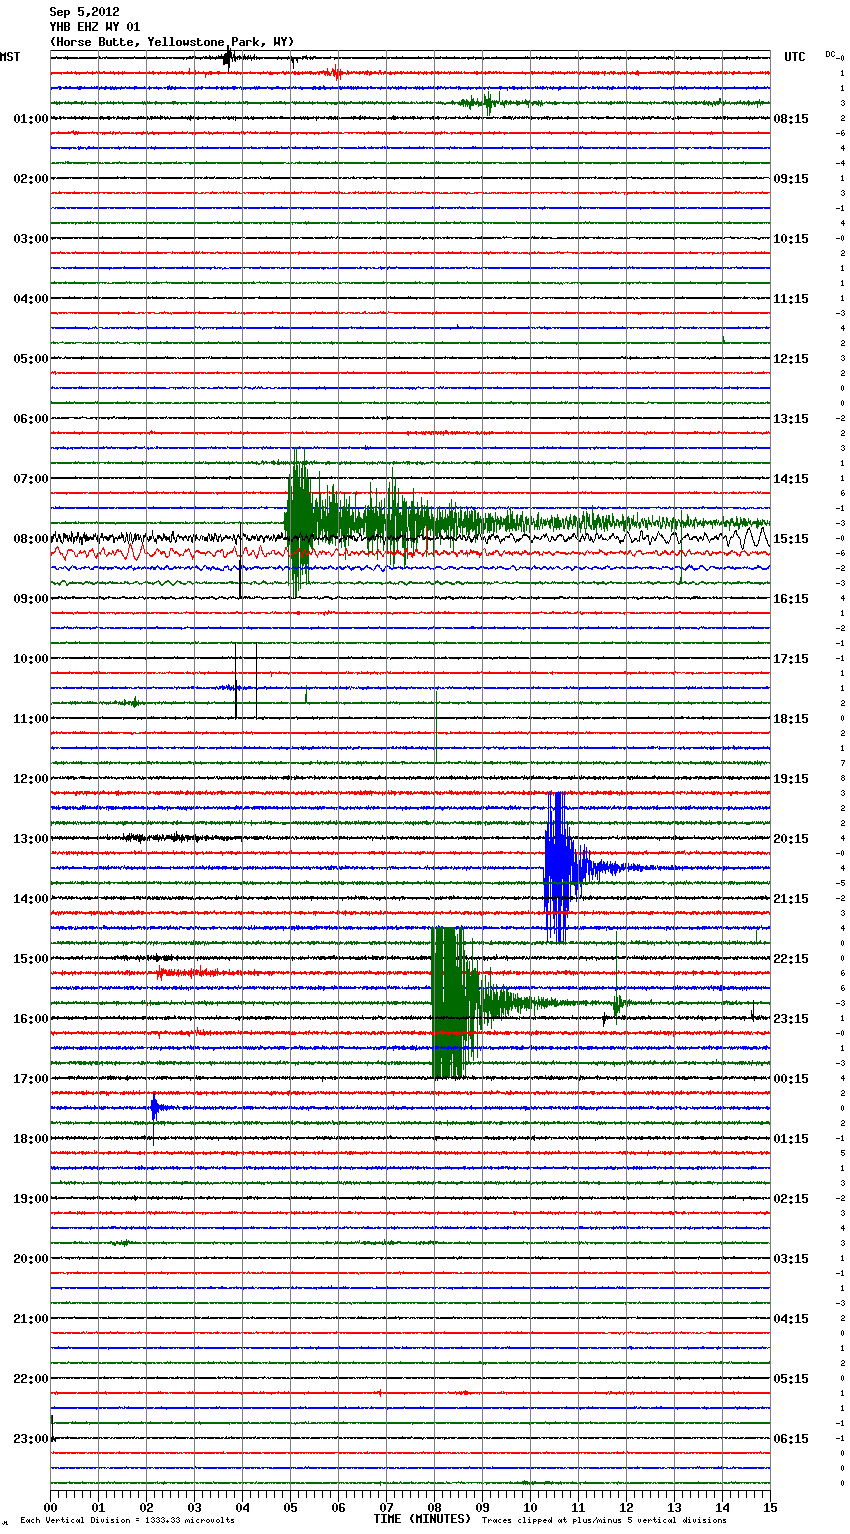
Task: Click minute tick "00" on bottom axis
Action: pyautogui.click(x=50, y=1506)
